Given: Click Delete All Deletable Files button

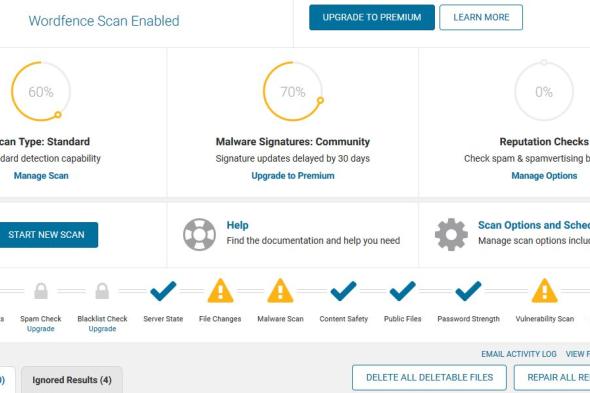Looking at the screenshot, I should (x=429, y=378).
